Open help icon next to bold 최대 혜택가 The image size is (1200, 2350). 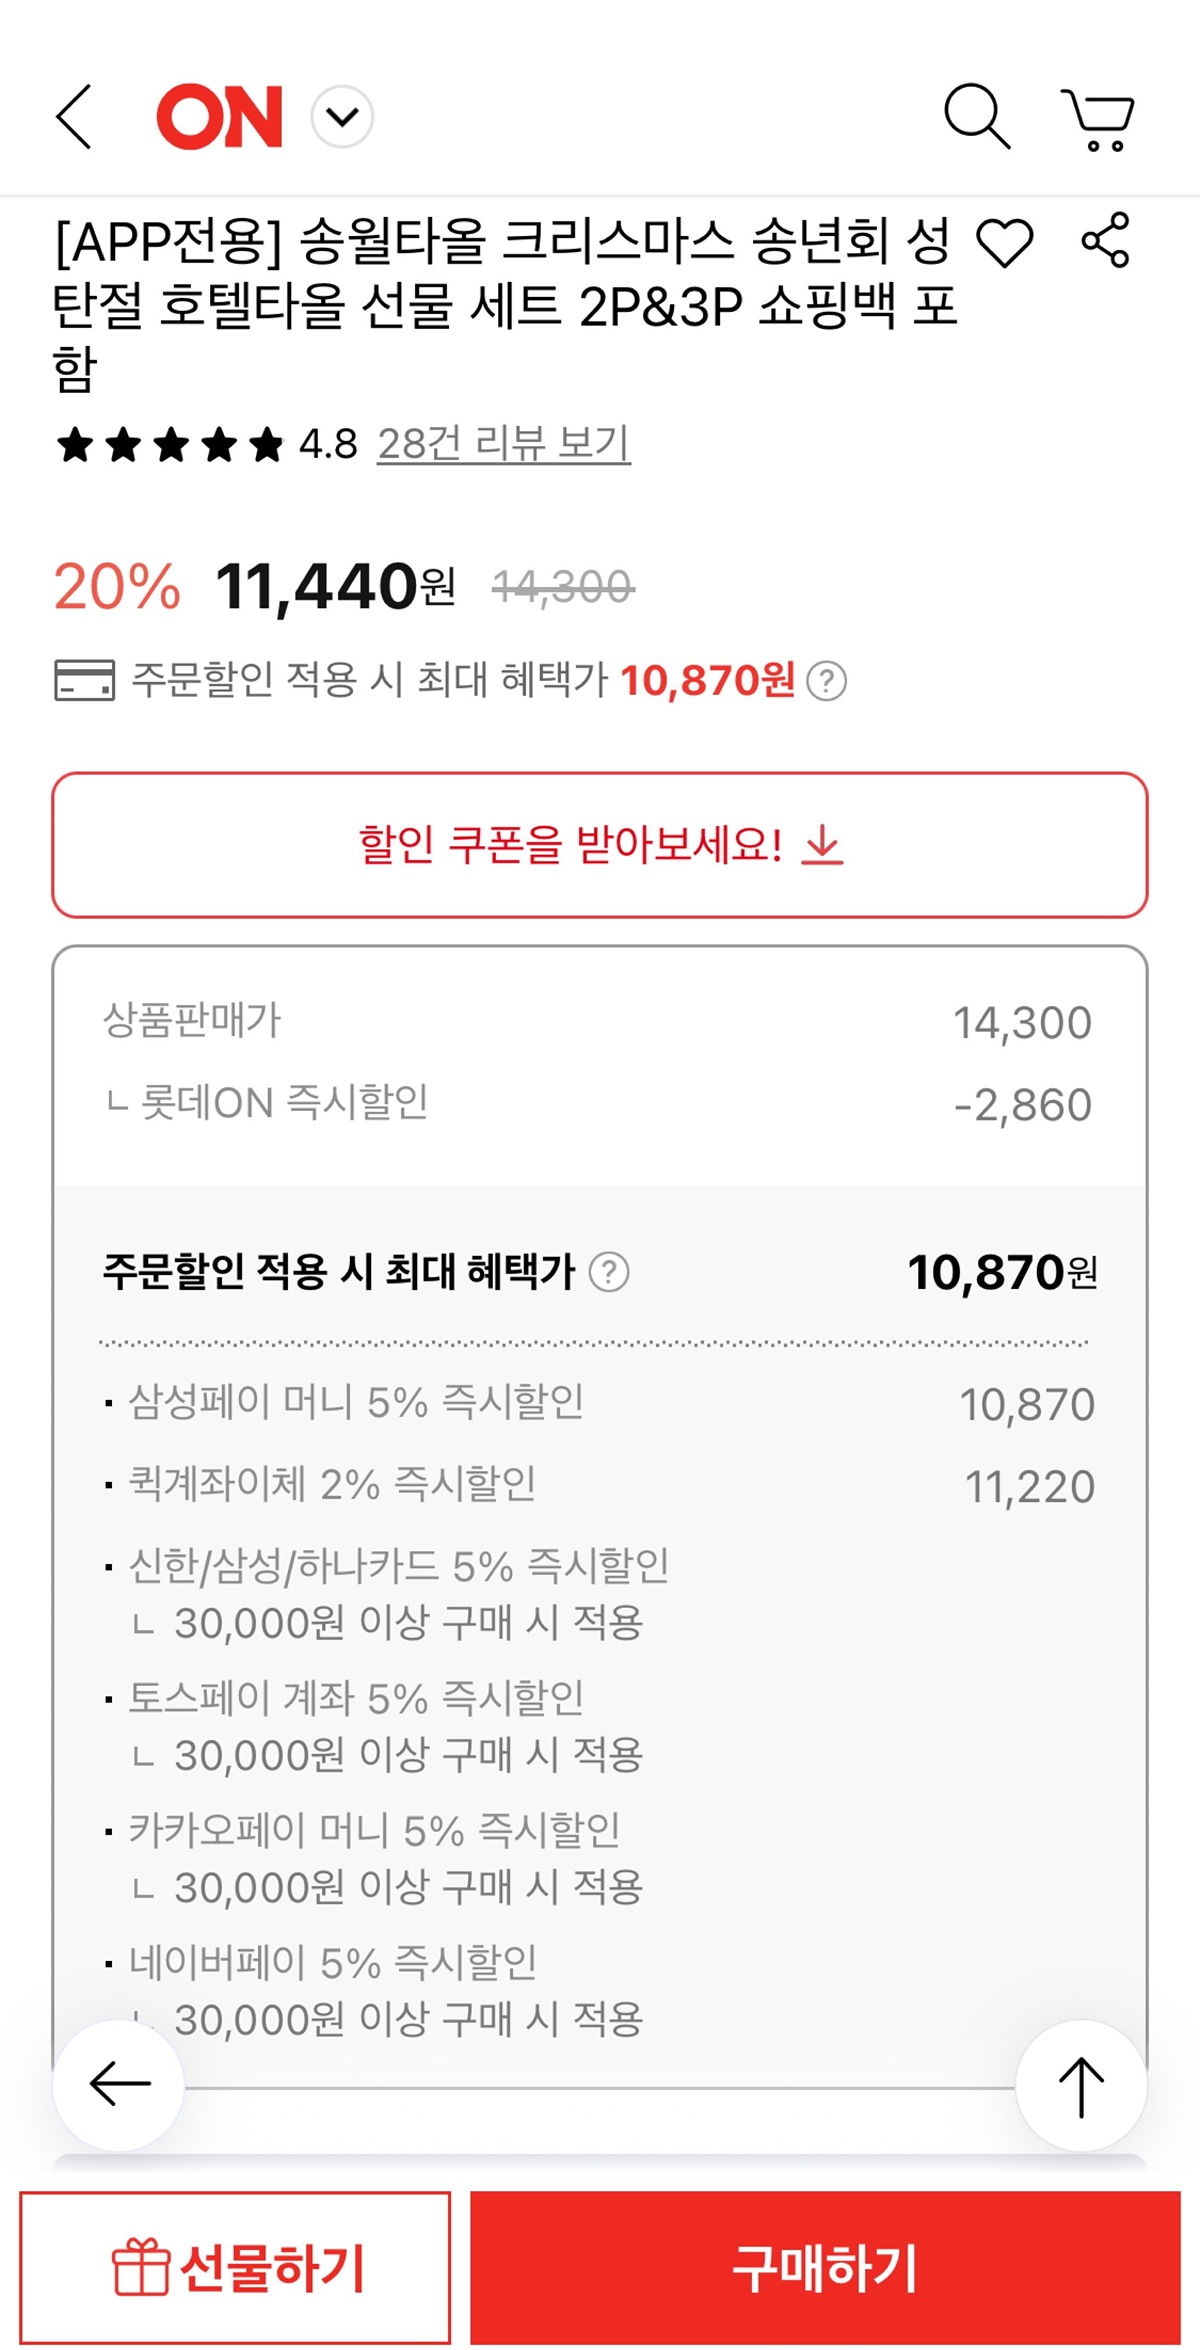pos(609,1273)
